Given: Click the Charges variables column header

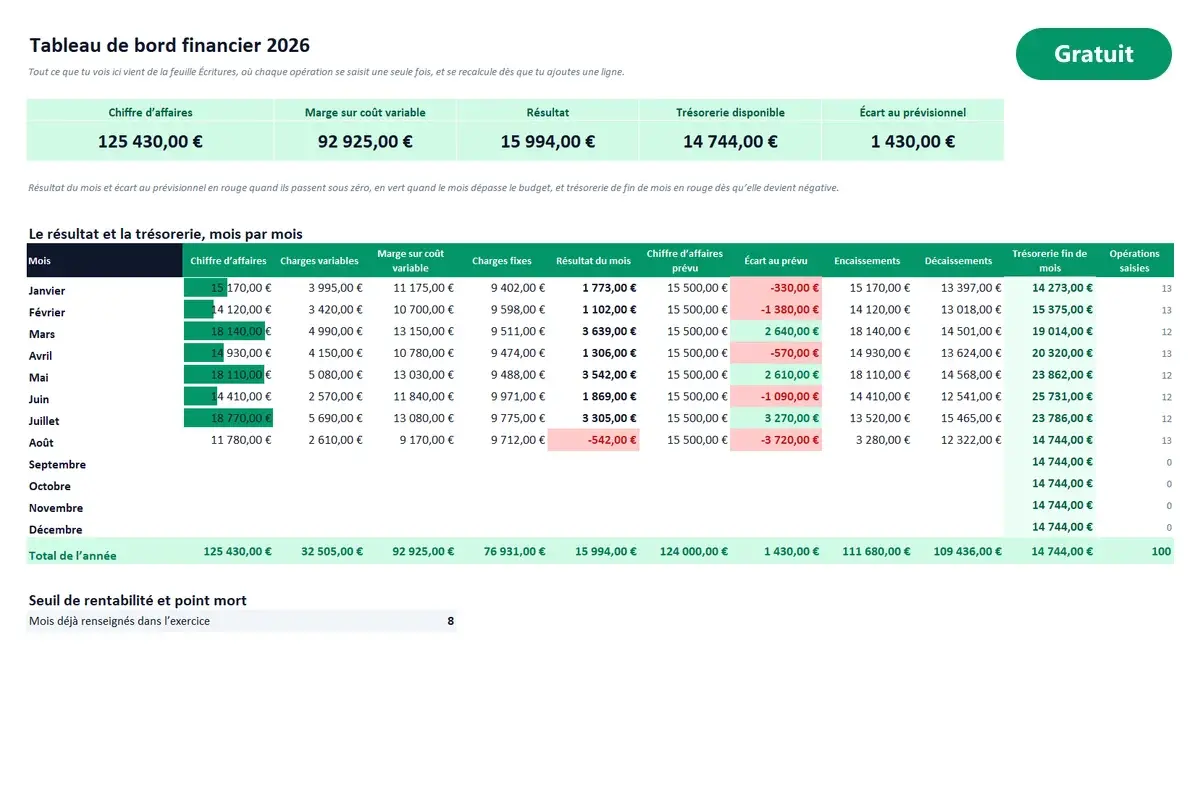Looking at the screenshot, I should pyautogui.click(x=319, y=260).
